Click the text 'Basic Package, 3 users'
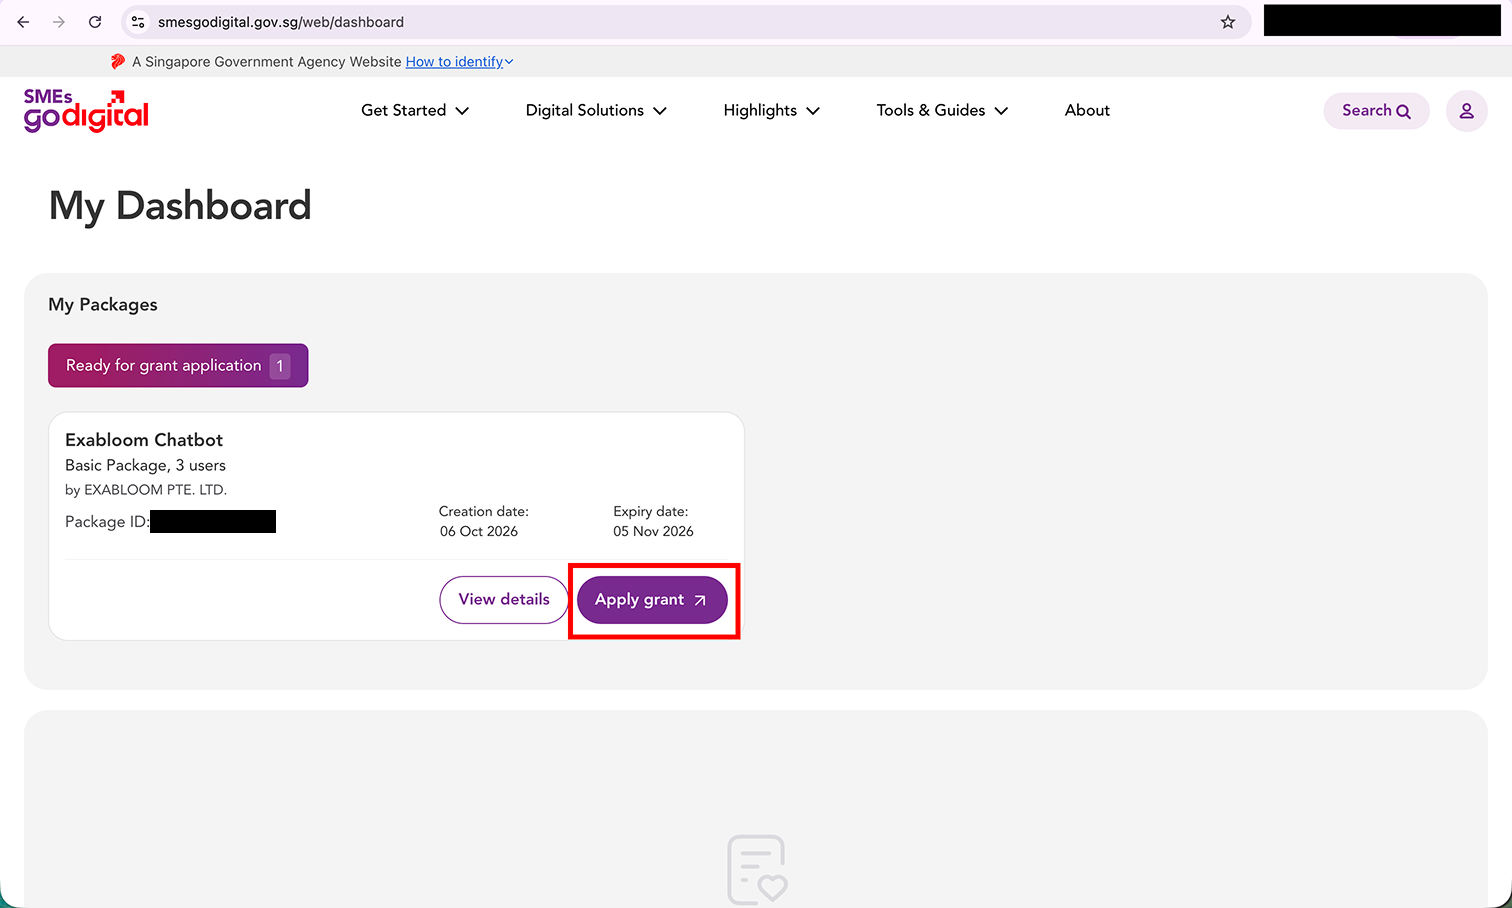 click(145, 466)
